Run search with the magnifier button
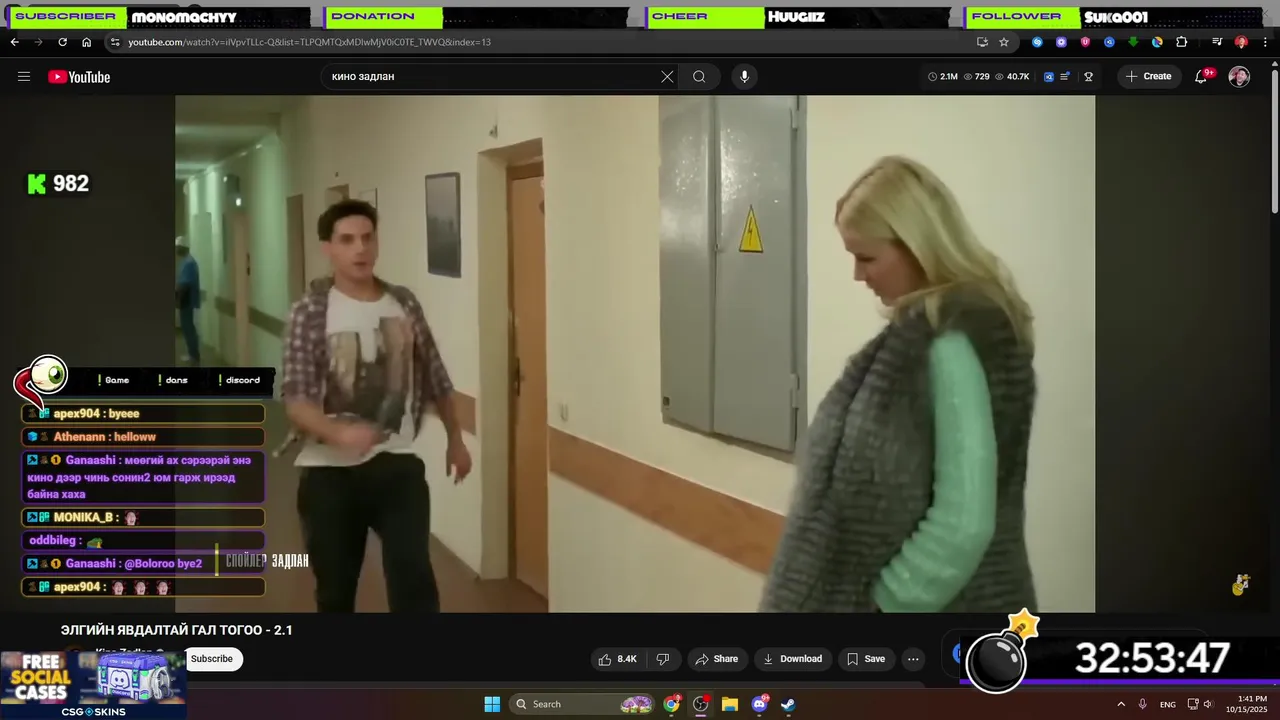The width and height of the screenshot is (1280, 720). (x=699, y=77)
